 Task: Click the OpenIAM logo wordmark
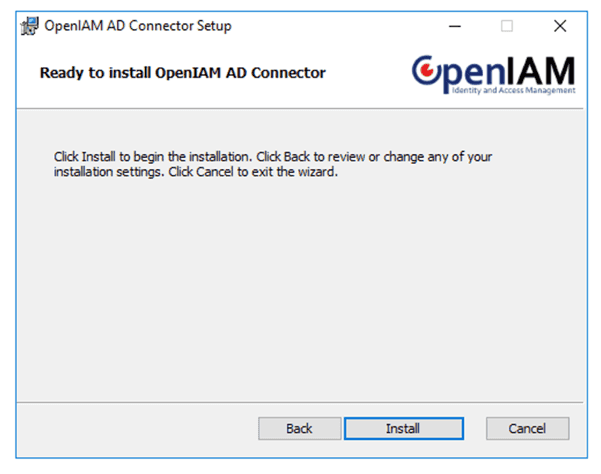coord(494,72)
